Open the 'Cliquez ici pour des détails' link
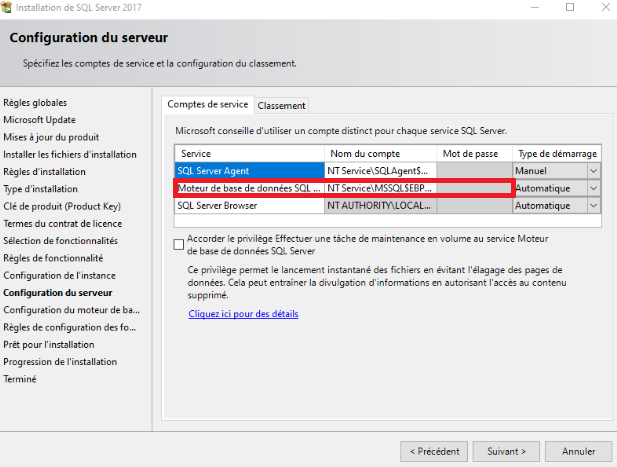 pos(243,314)
